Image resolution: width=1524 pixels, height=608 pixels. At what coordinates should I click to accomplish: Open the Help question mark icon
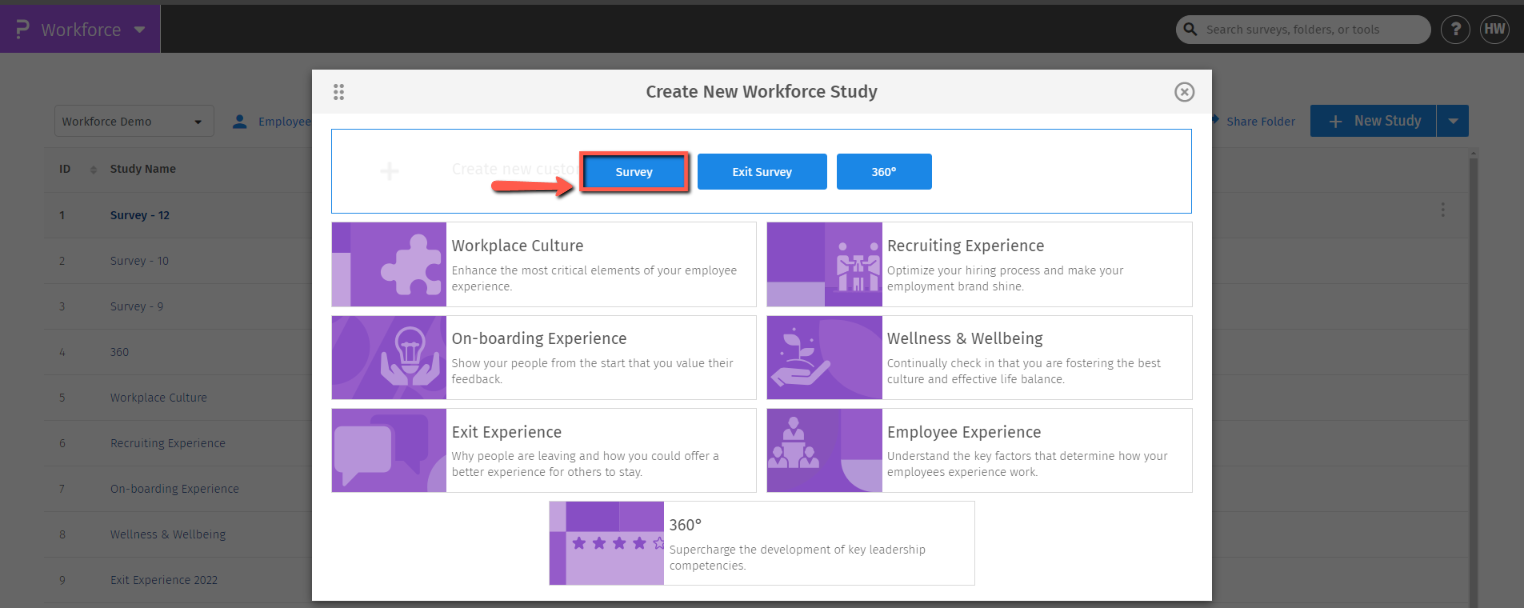pyautogui.click(x=1455, y=29)
